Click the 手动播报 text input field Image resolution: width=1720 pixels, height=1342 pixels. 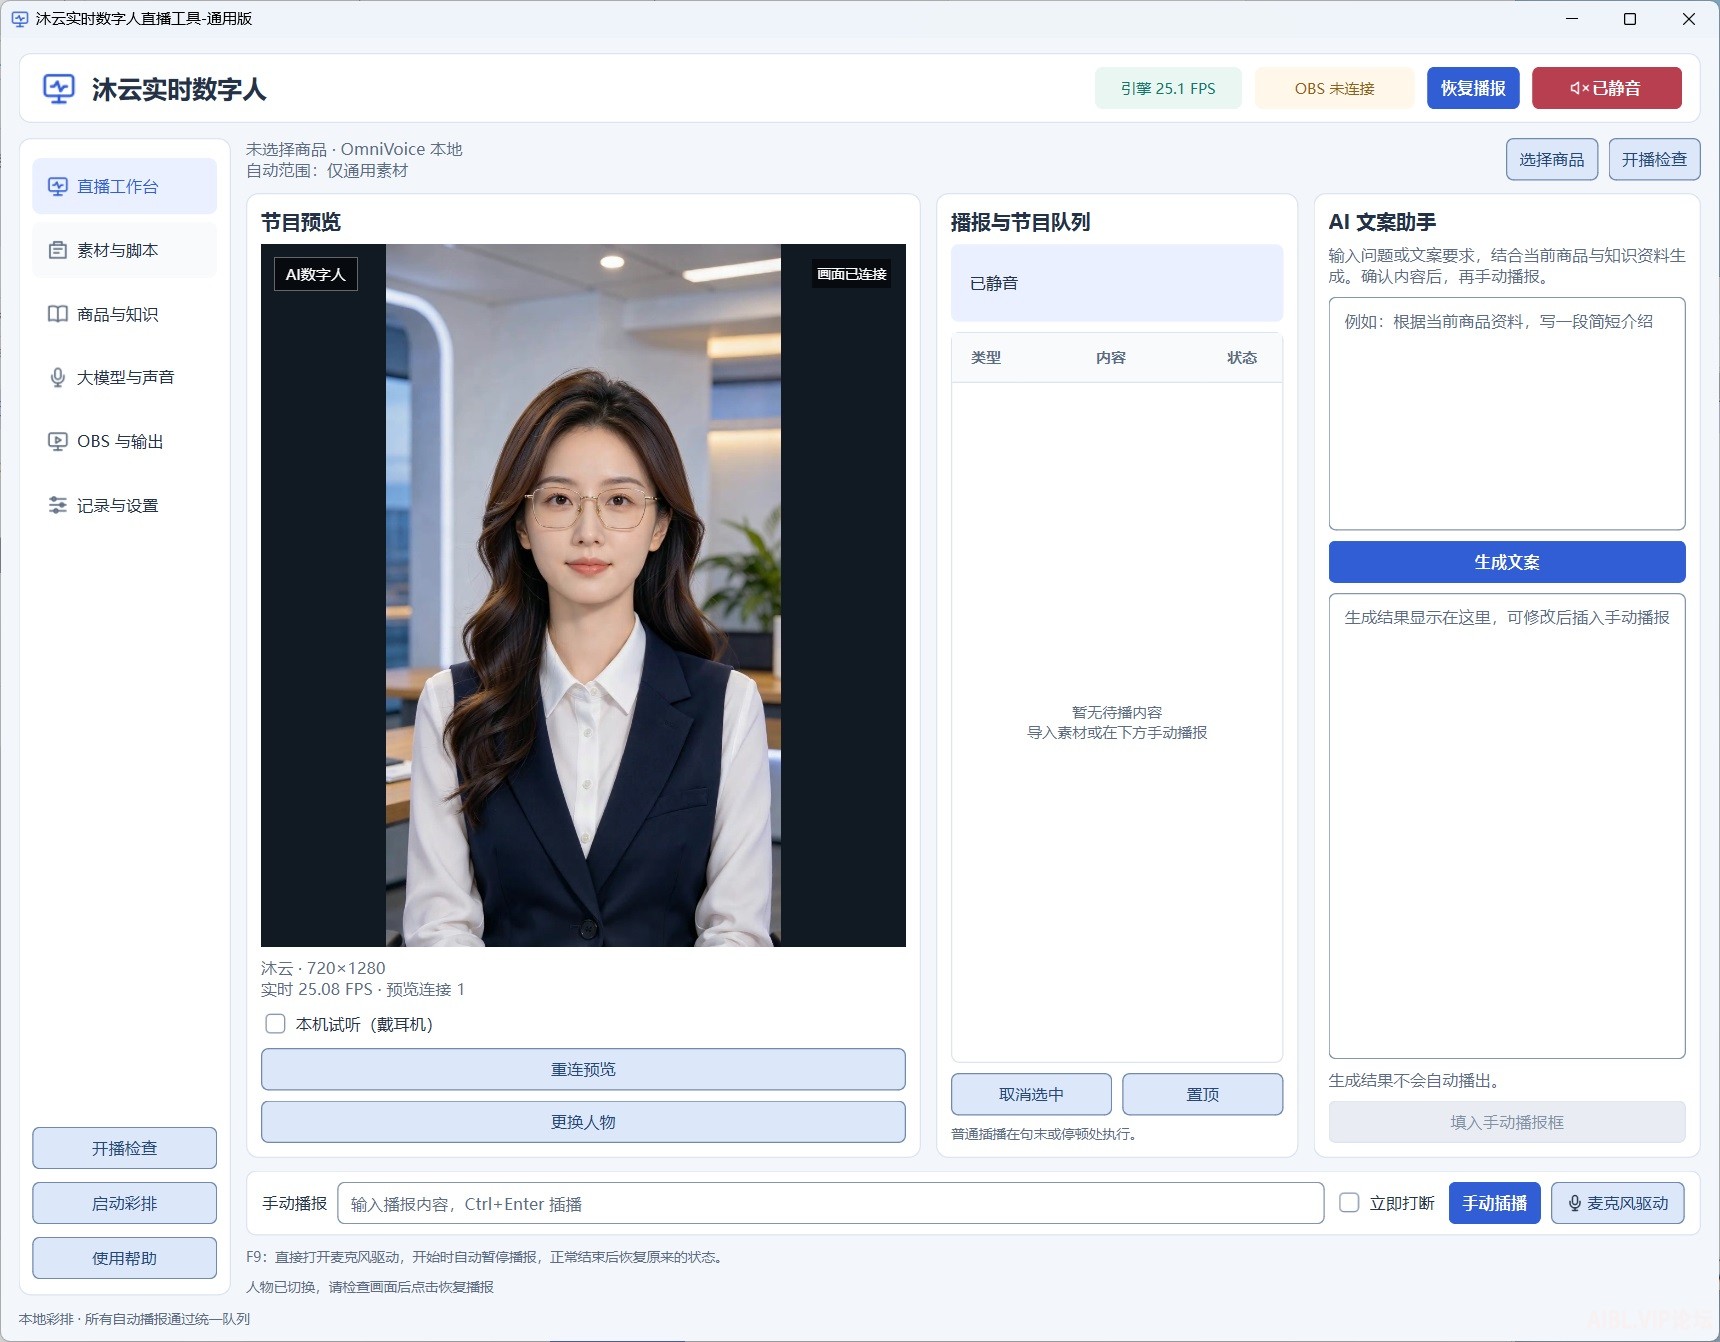(x=831, y=1203)
